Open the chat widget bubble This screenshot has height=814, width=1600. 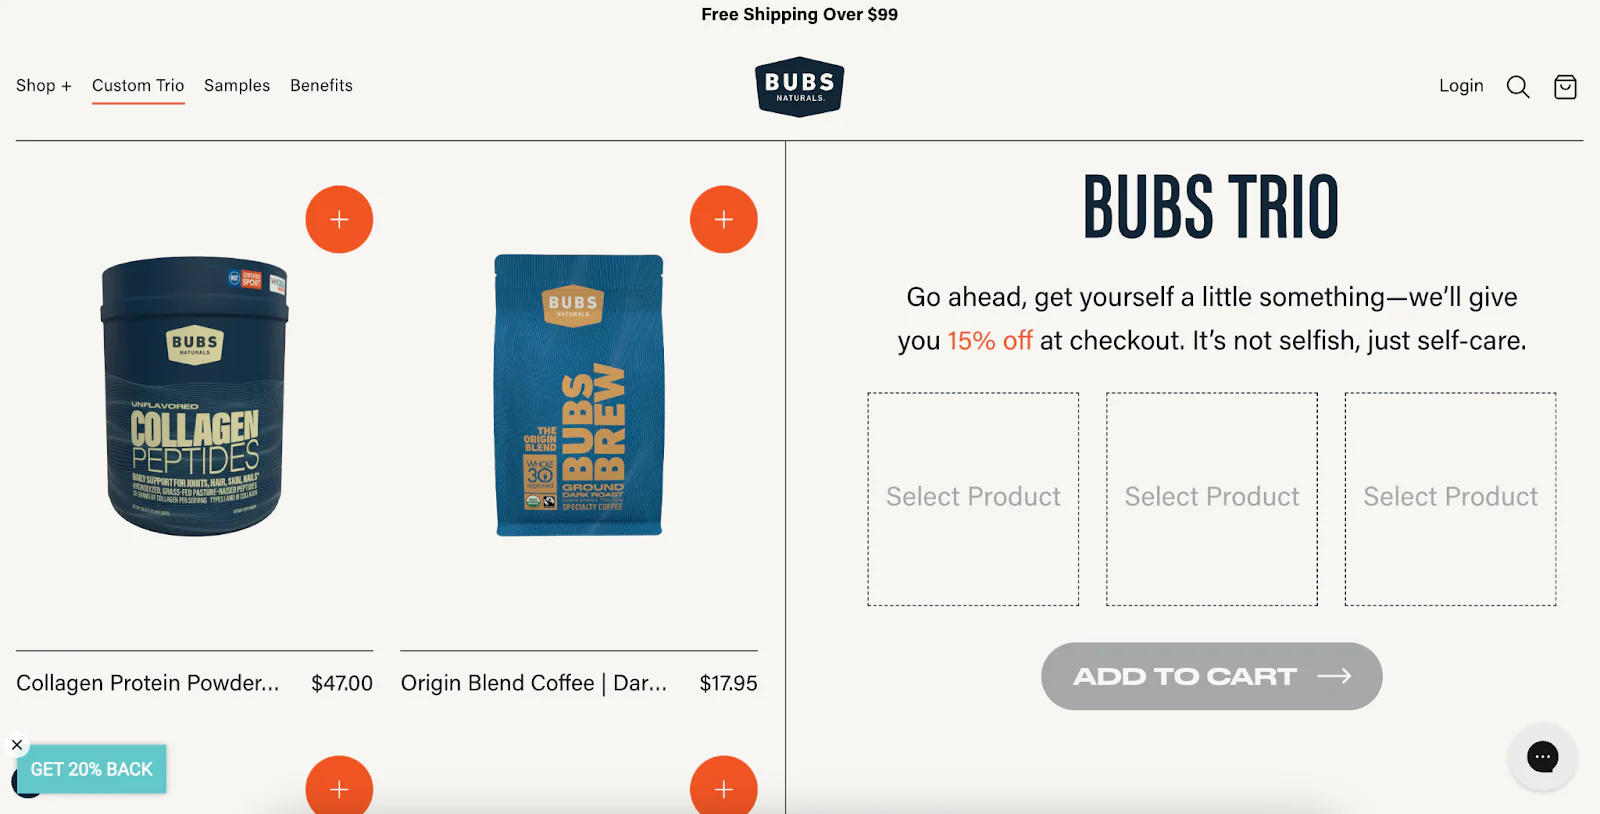1541,756
